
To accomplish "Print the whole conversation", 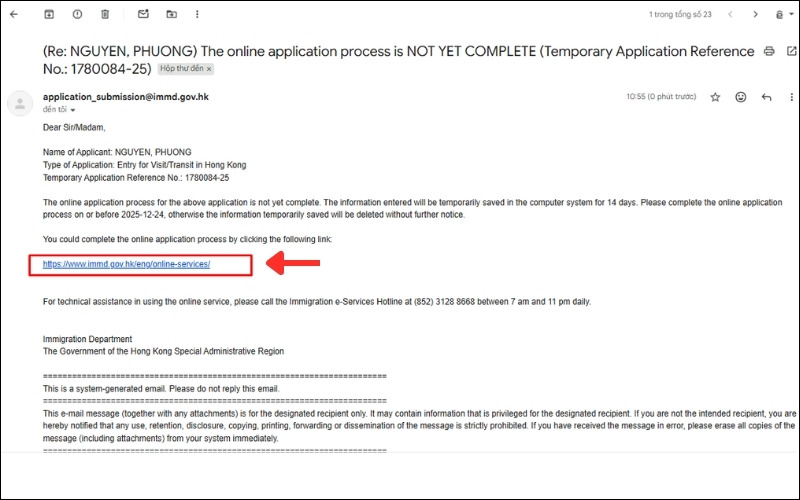I will click(x=769, y=51).
